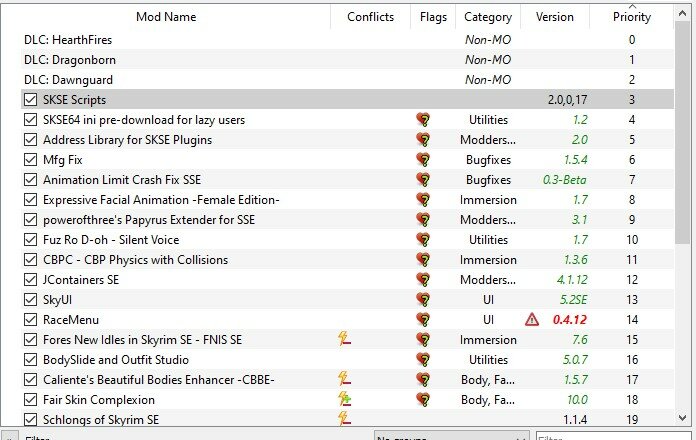
Task: Click the flag icon for Address Library row
Action: [x=424, y=140]
